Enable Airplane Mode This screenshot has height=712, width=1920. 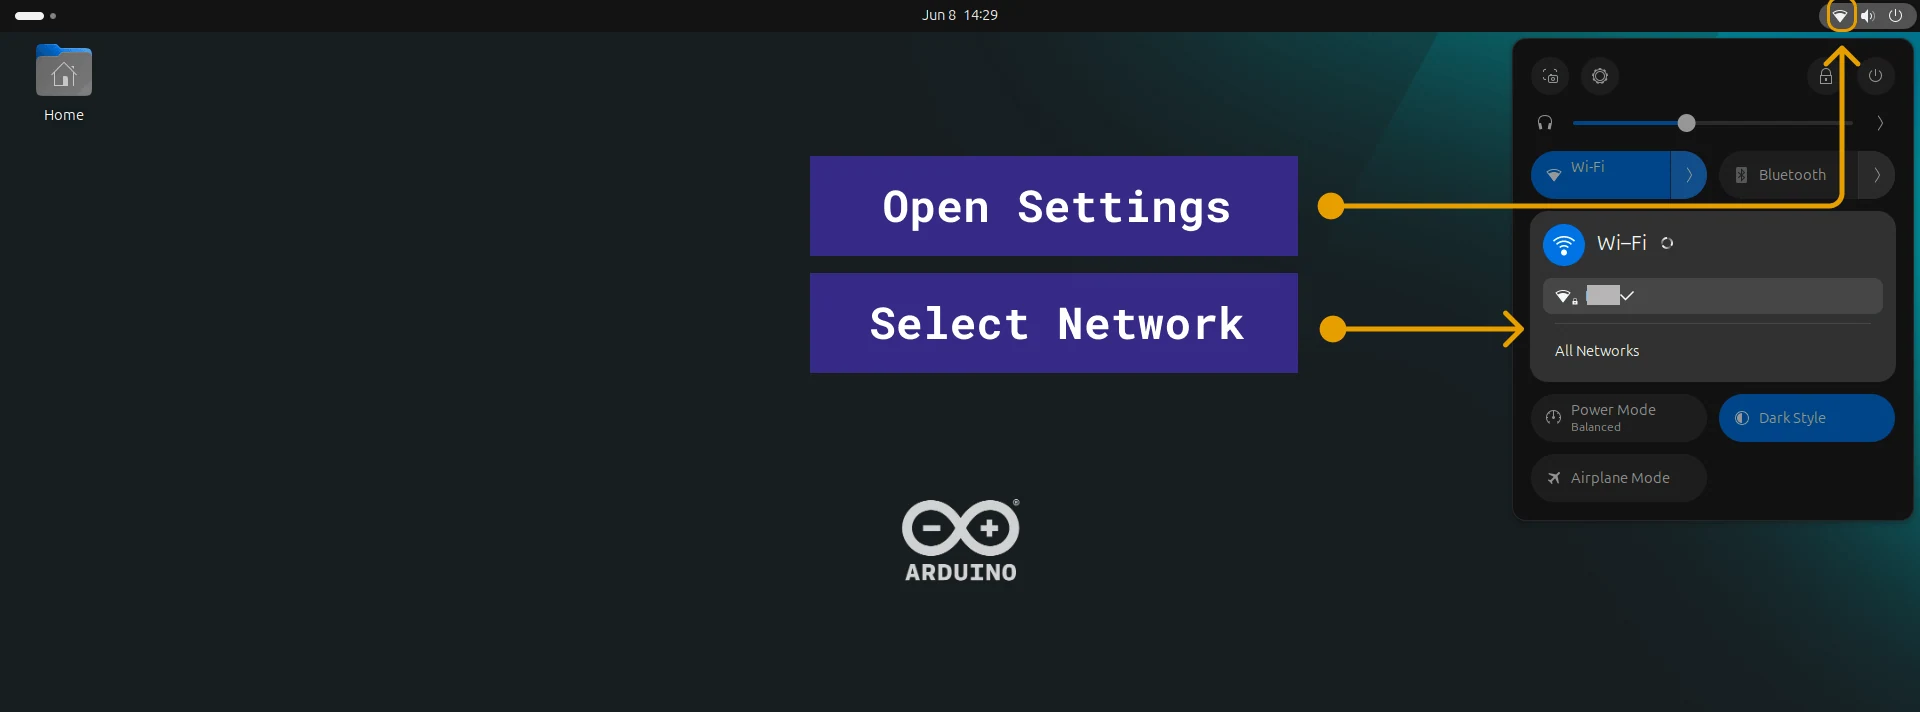(x=1619, y=478)
